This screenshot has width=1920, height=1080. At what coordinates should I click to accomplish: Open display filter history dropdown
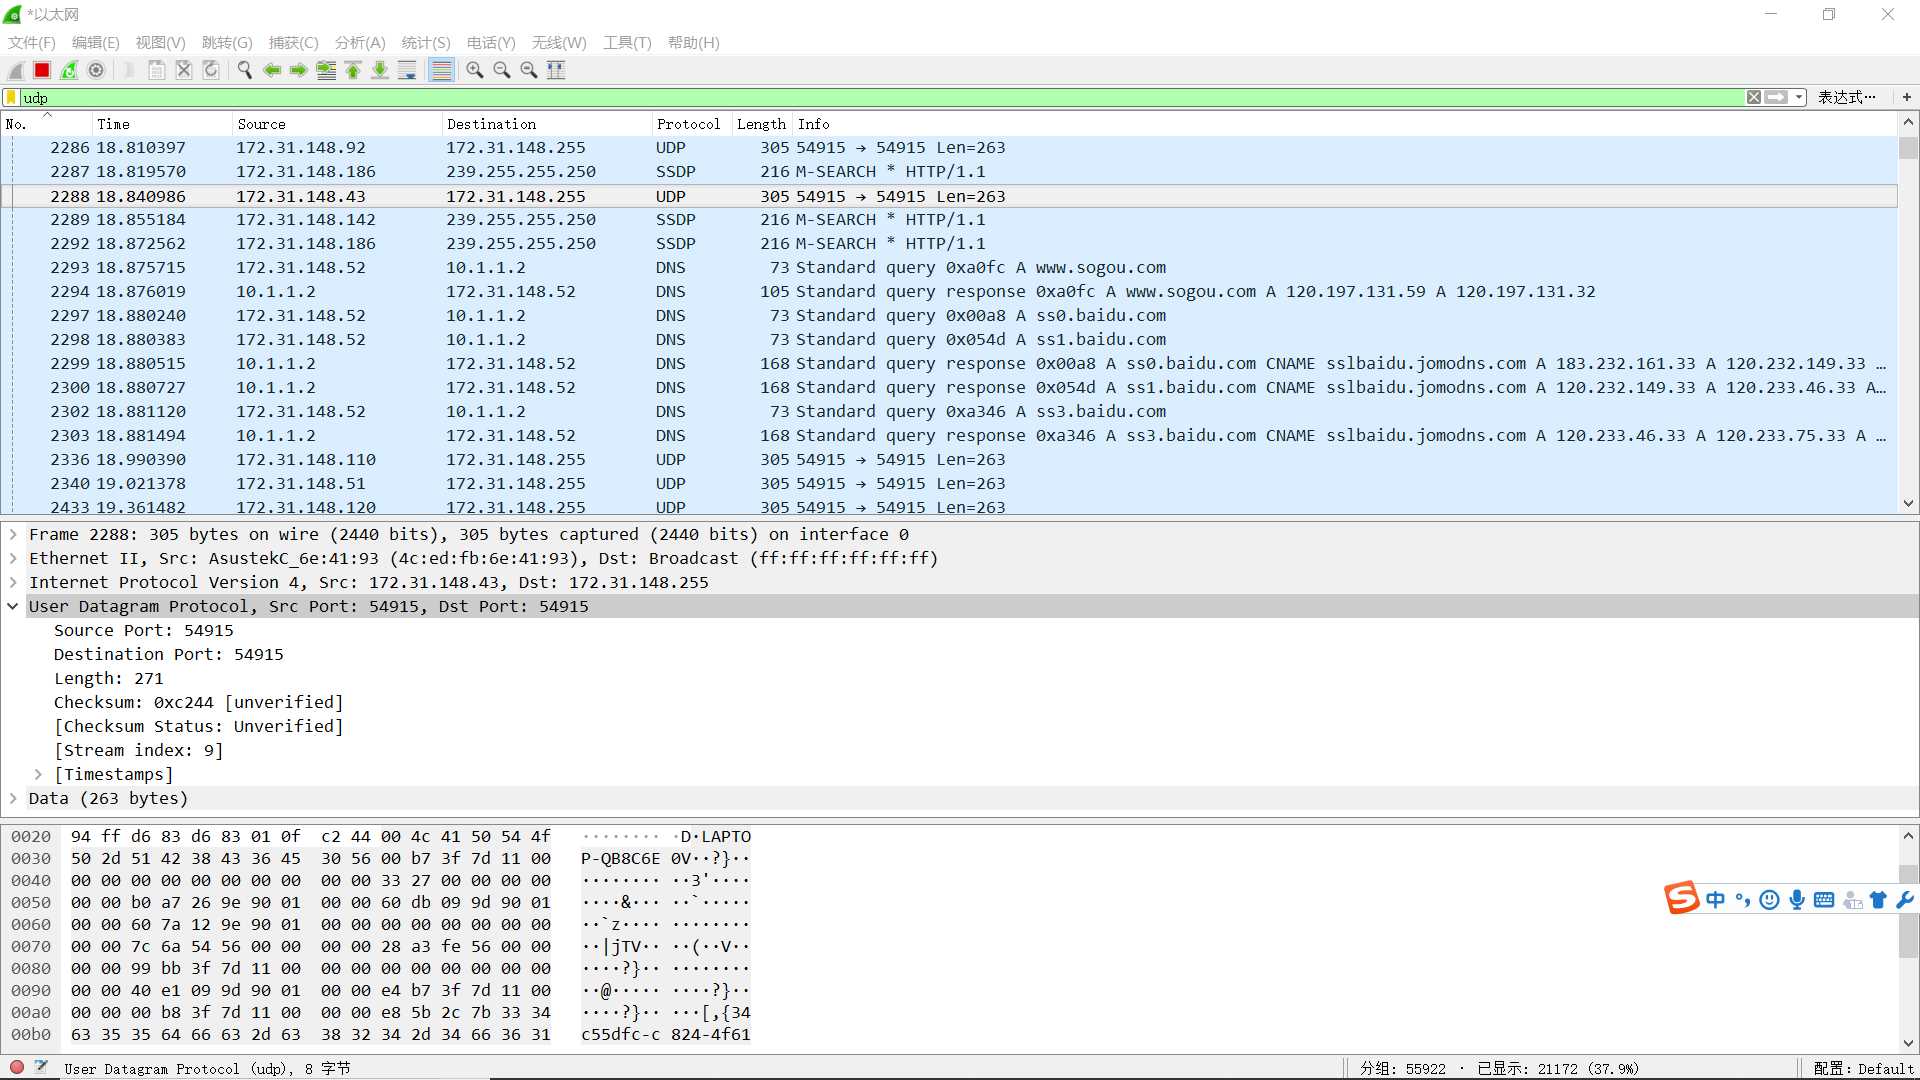click(x=1799, y=97)
